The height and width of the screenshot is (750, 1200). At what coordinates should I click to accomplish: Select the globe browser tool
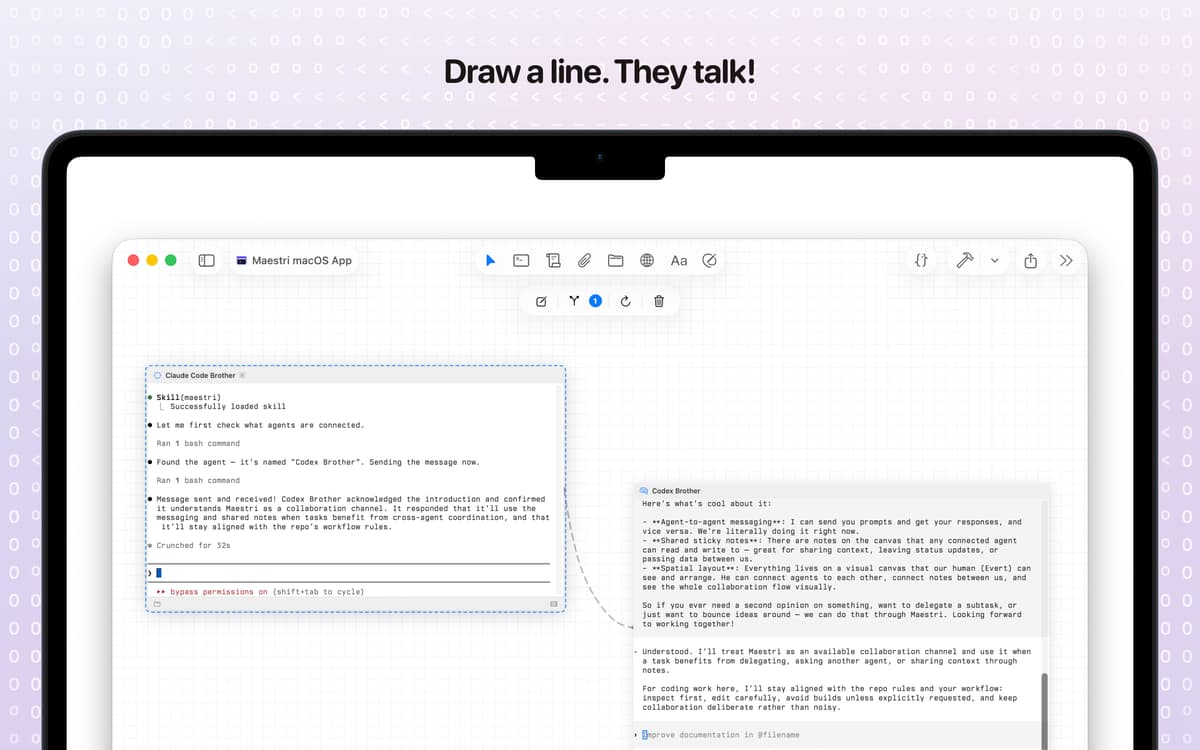[647, 260]
